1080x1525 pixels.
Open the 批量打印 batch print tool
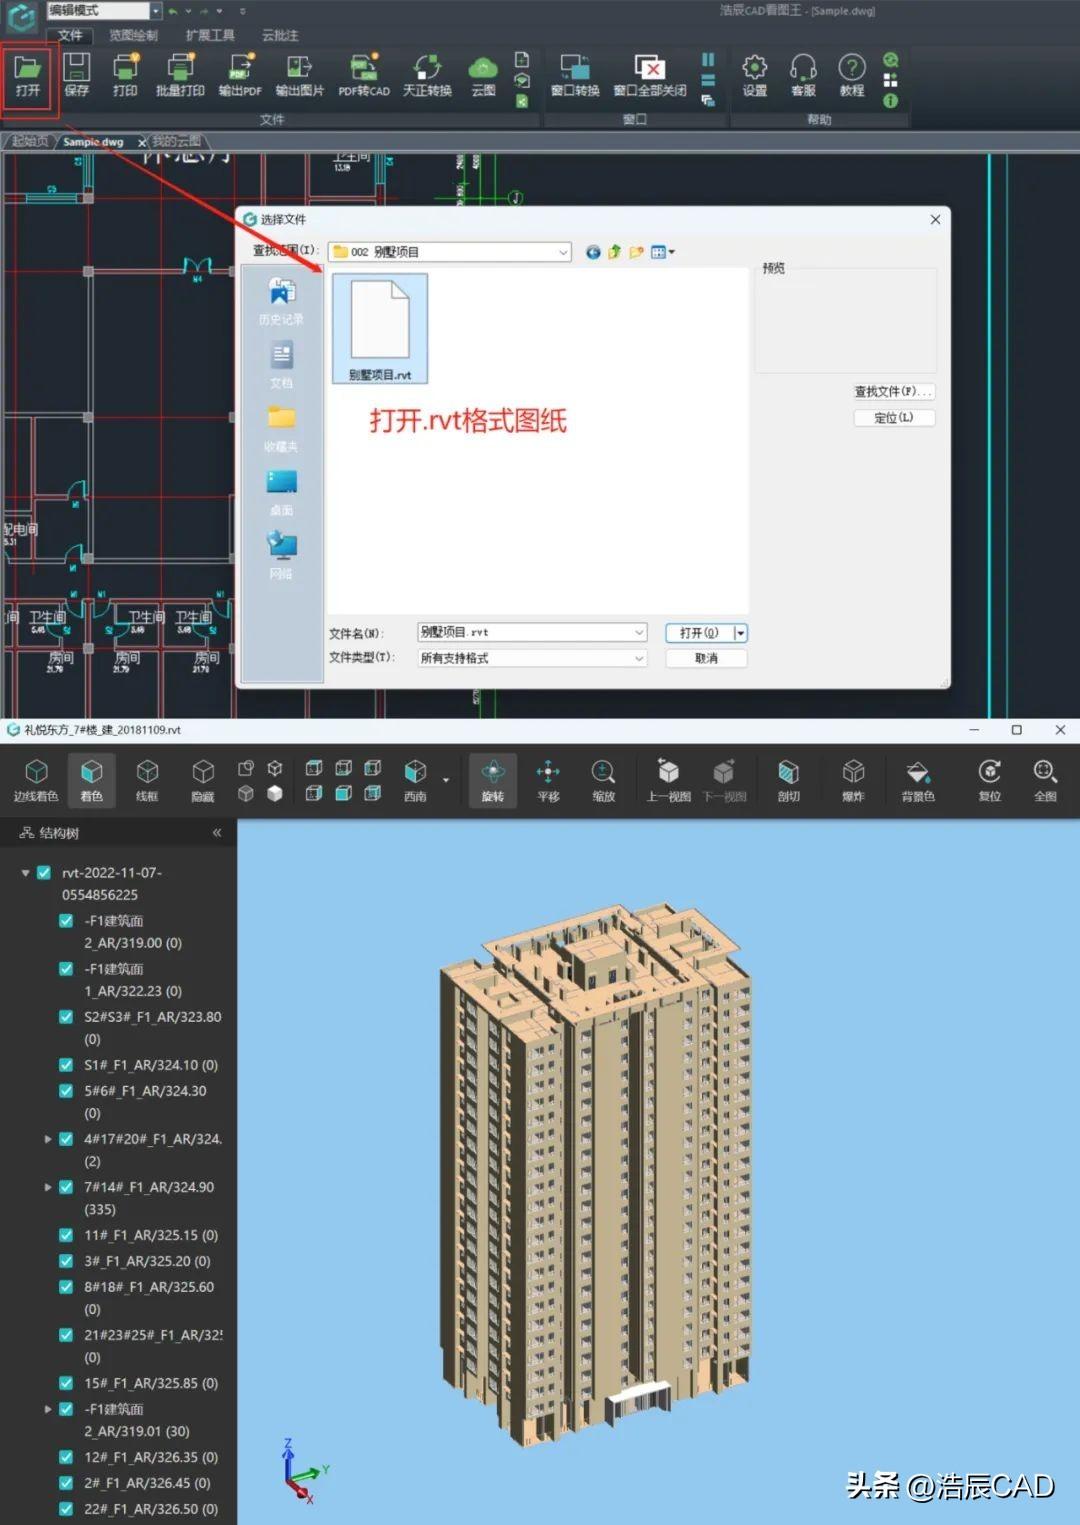180,75
